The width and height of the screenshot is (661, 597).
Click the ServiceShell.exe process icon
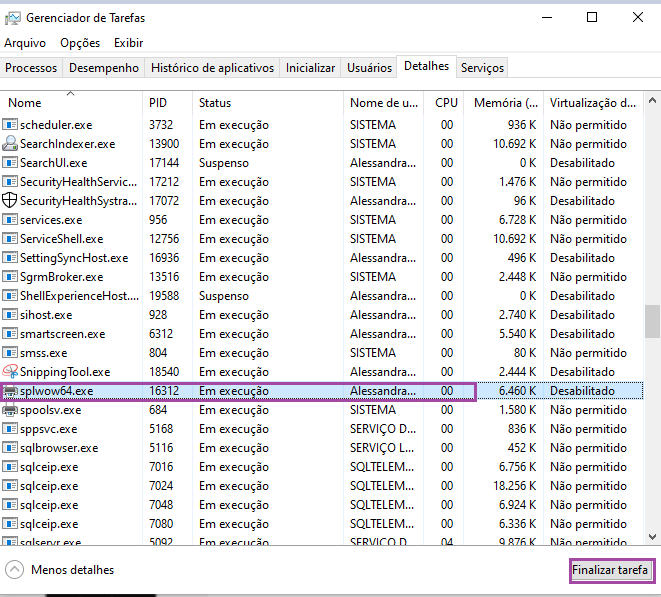(10, 239)
